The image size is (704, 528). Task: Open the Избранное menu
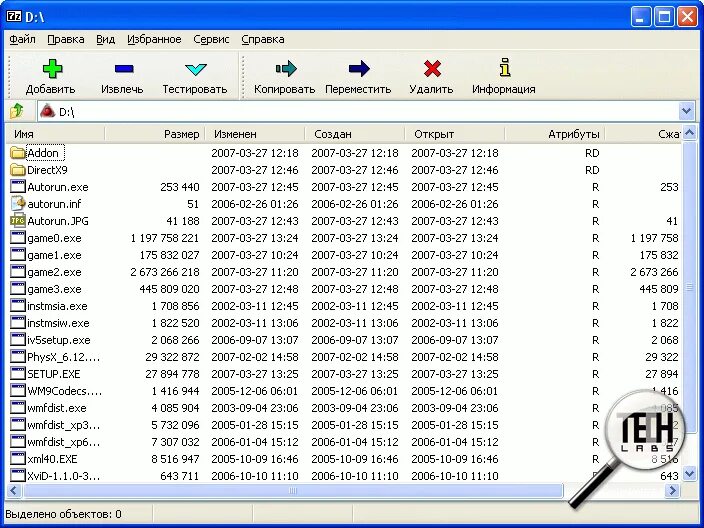(x=154, y=39)
